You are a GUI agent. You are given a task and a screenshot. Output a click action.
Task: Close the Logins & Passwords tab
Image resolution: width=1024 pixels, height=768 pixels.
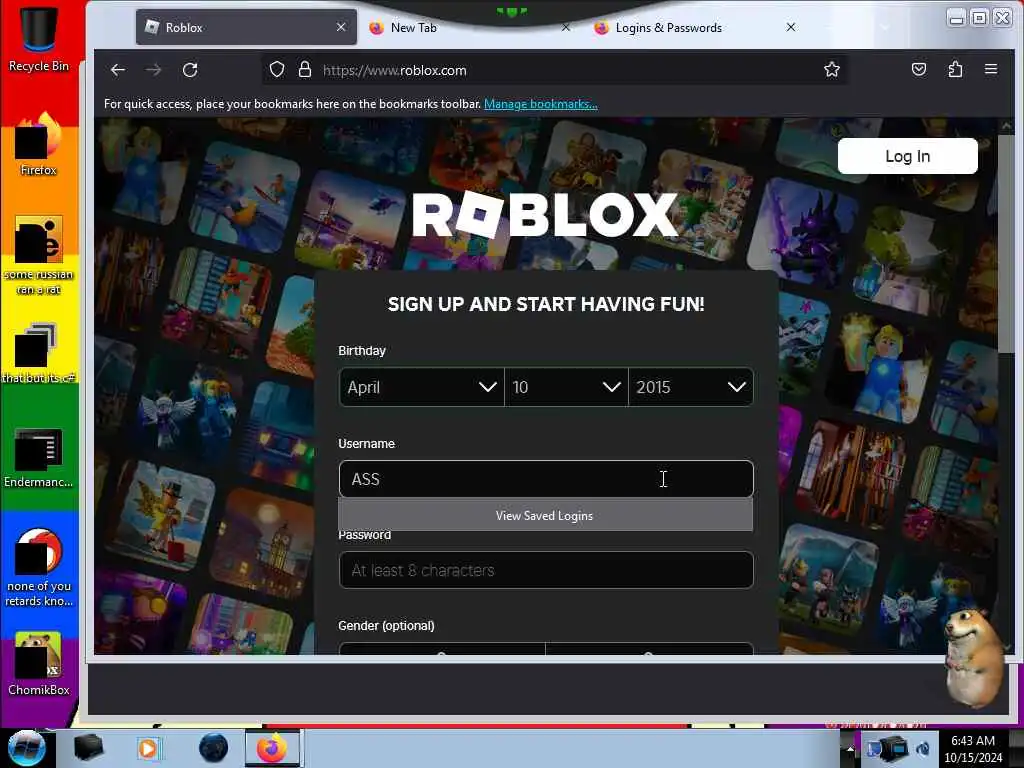click(791, 27)
